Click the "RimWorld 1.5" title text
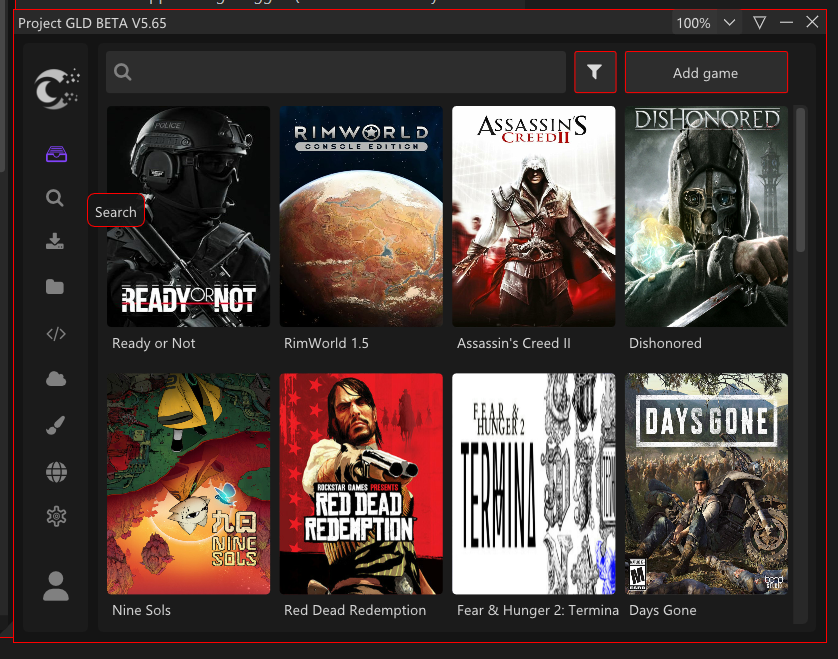Image resolution: width=838 pixels, height=659 pixels. click(x=326, y=343)
